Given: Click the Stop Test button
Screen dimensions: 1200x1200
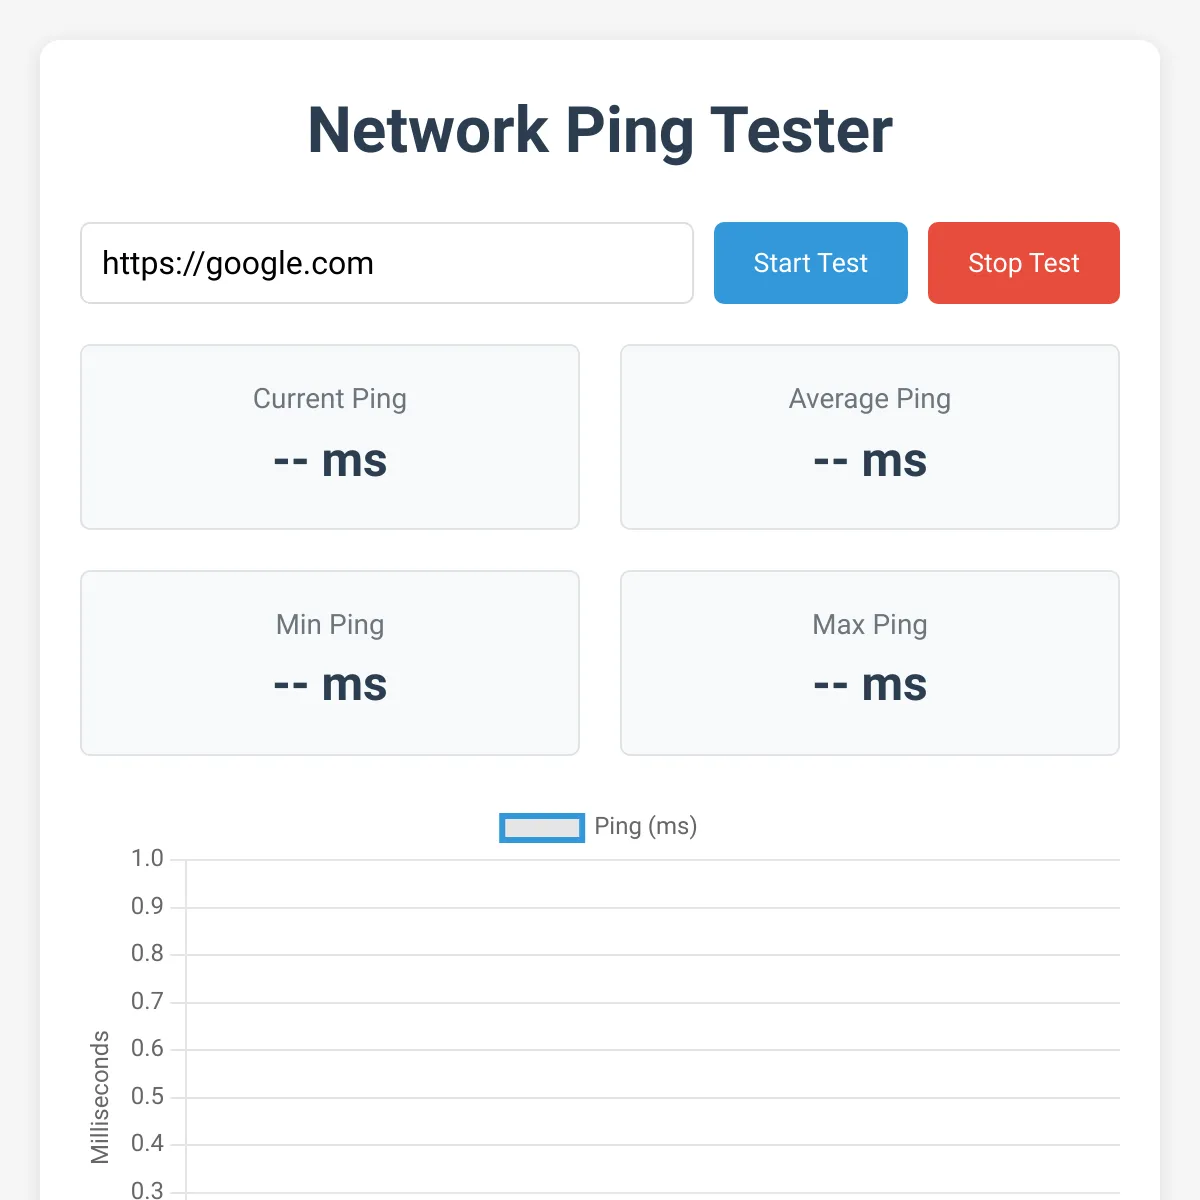Looking at the screenshot, I should [1023, 263].
